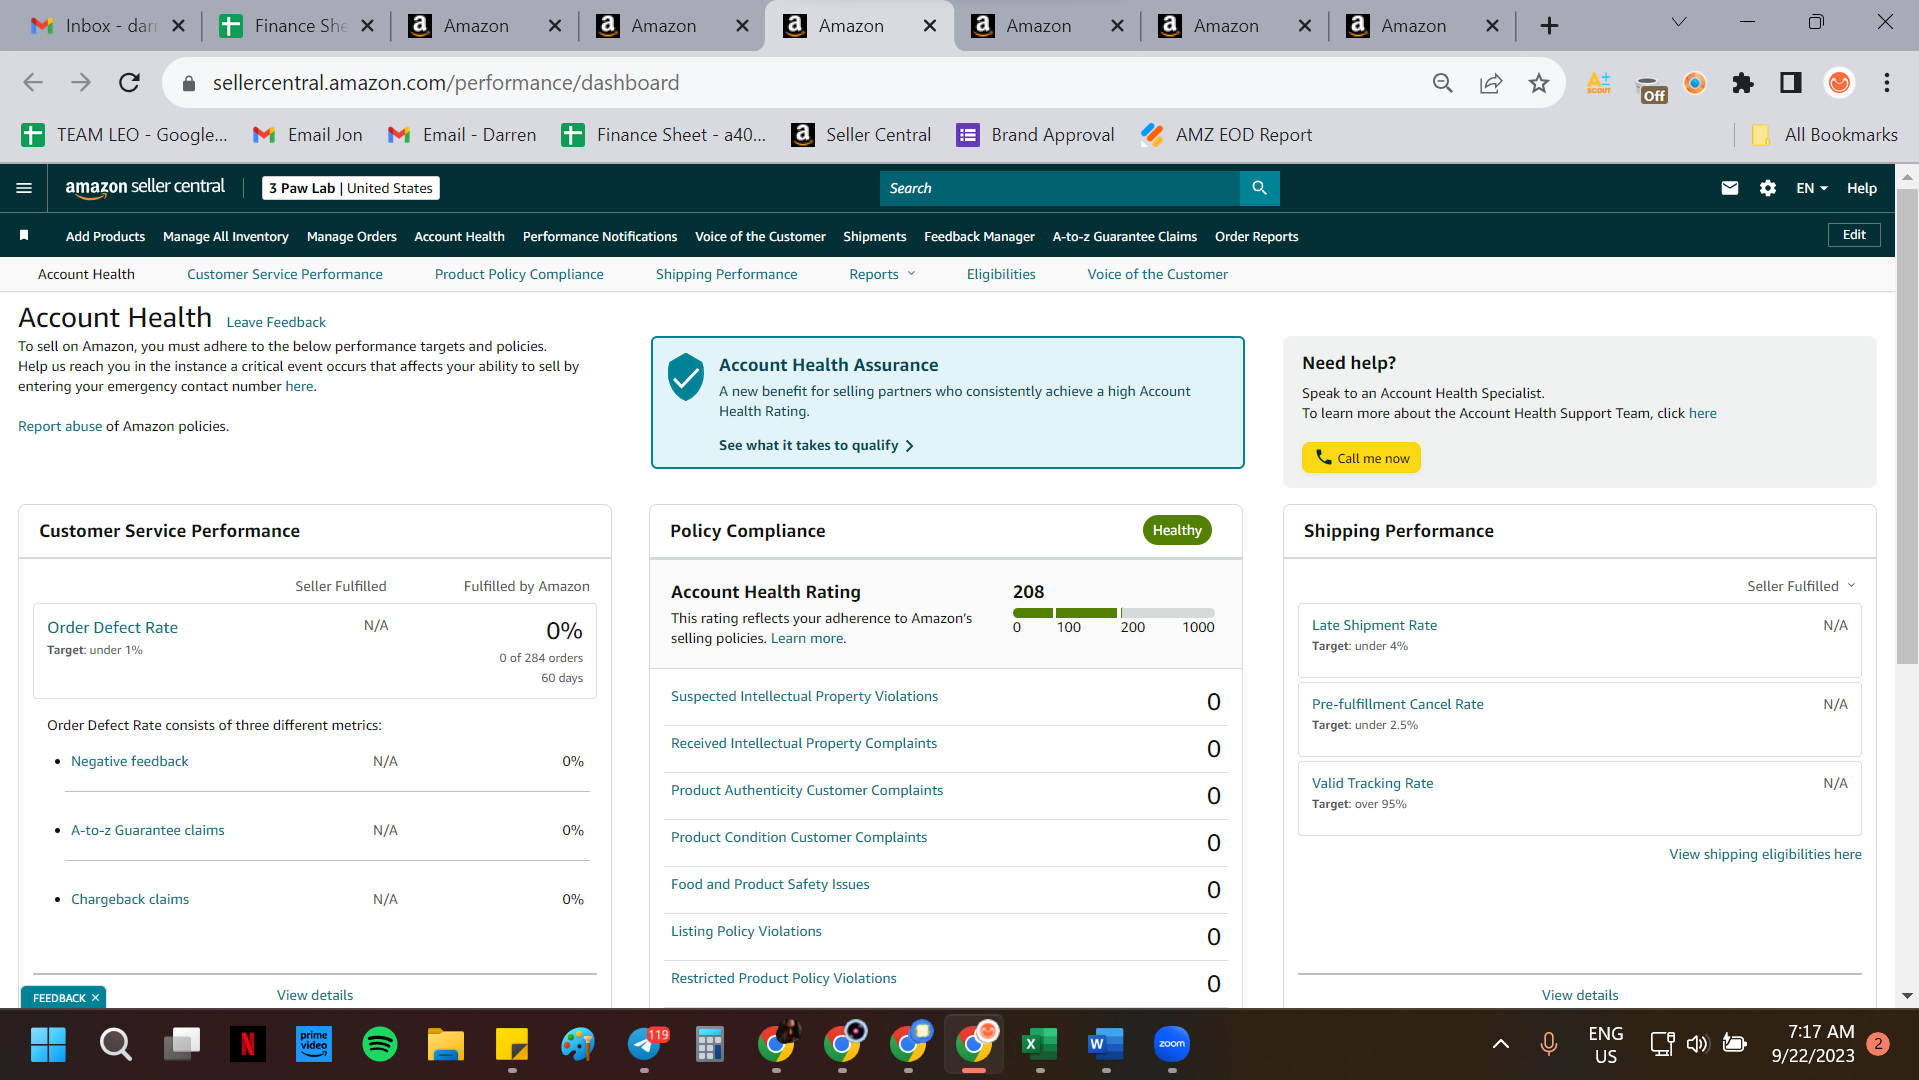Open Prime Video from the taskbar

pos(313,1044)
